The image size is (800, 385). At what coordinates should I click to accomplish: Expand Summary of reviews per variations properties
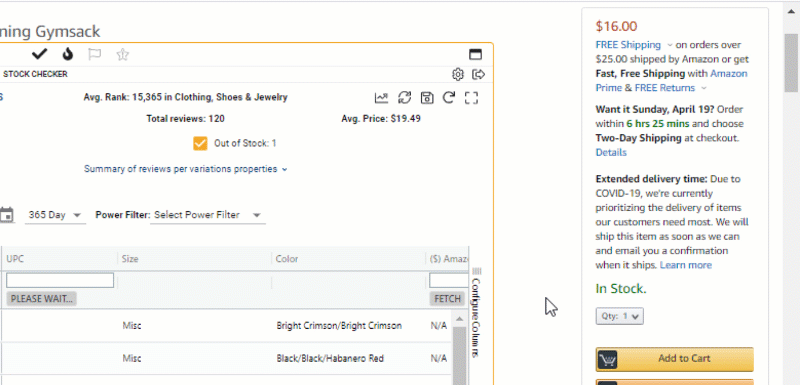[x=186, y=169]
